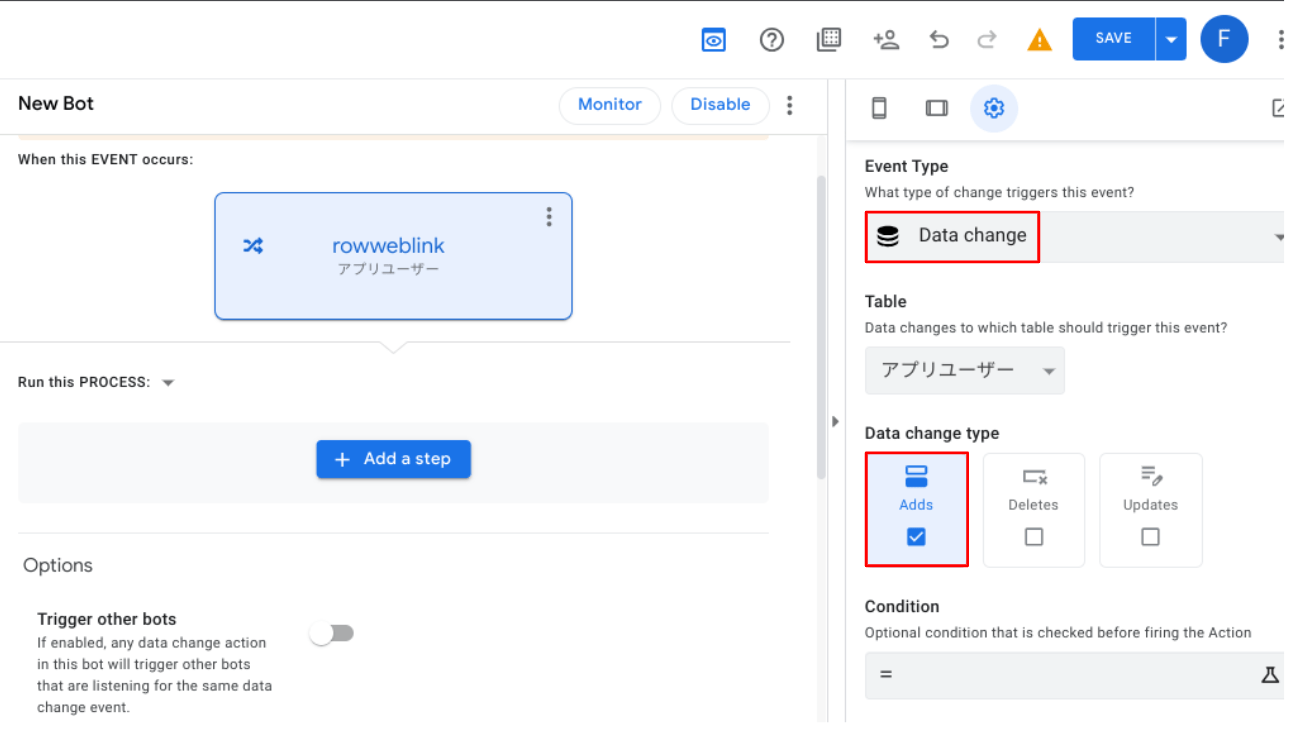Open the help question mark icon
This screenshot has width=1300, height=731.
coord(771,40)
